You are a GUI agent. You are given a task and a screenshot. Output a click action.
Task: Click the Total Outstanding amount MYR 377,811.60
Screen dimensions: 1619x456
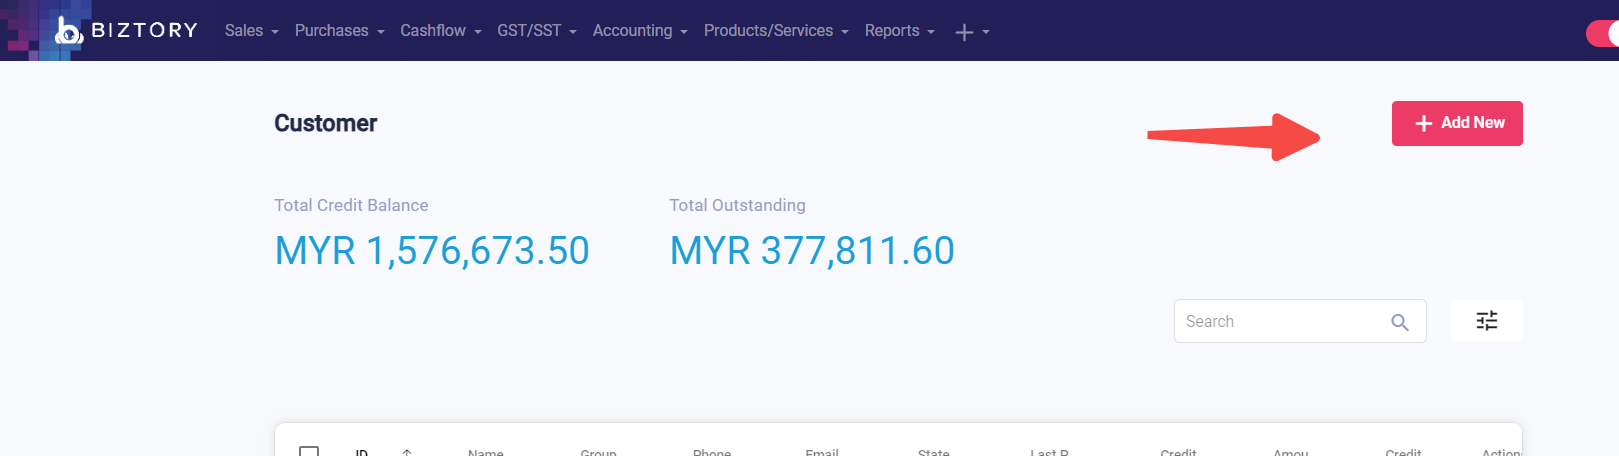coord(812,251)
